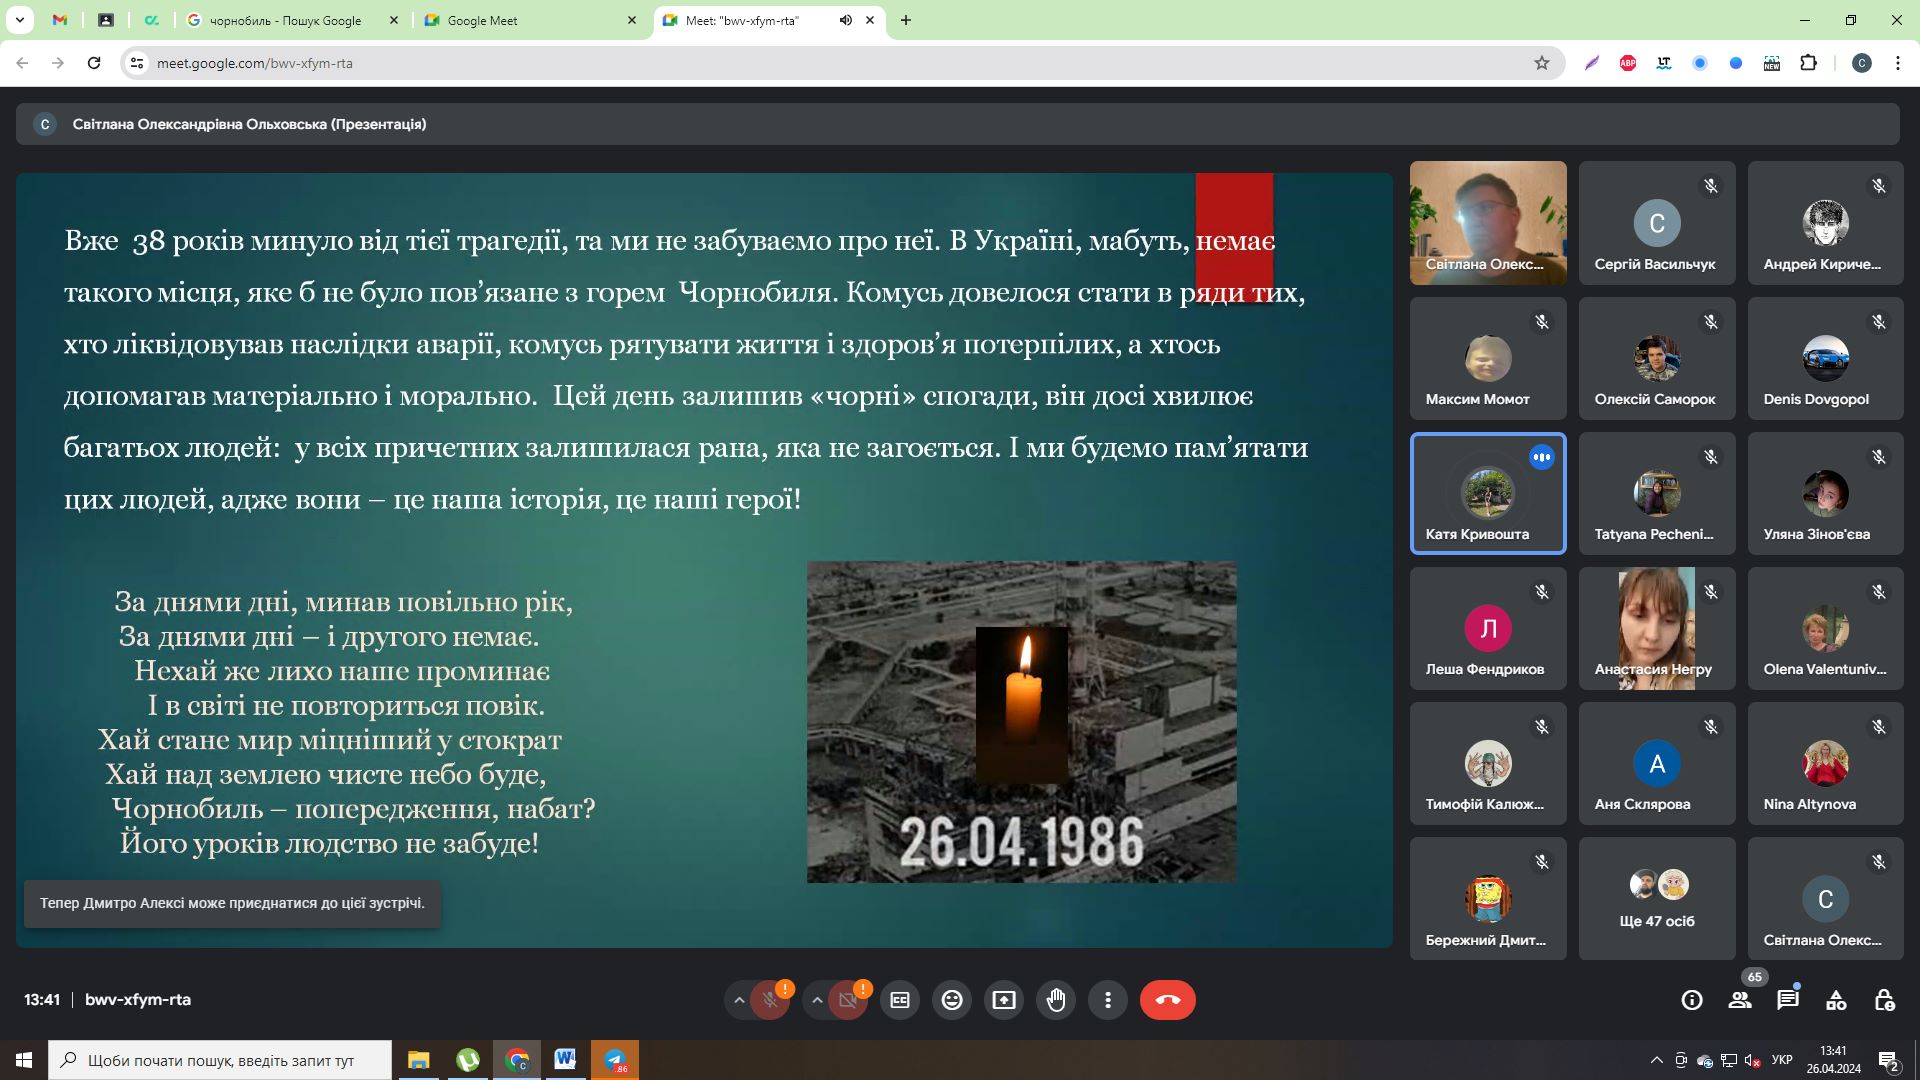Open the chat with everyone panel
Screen dimensions: 1920x1080
point(1788,1000)
